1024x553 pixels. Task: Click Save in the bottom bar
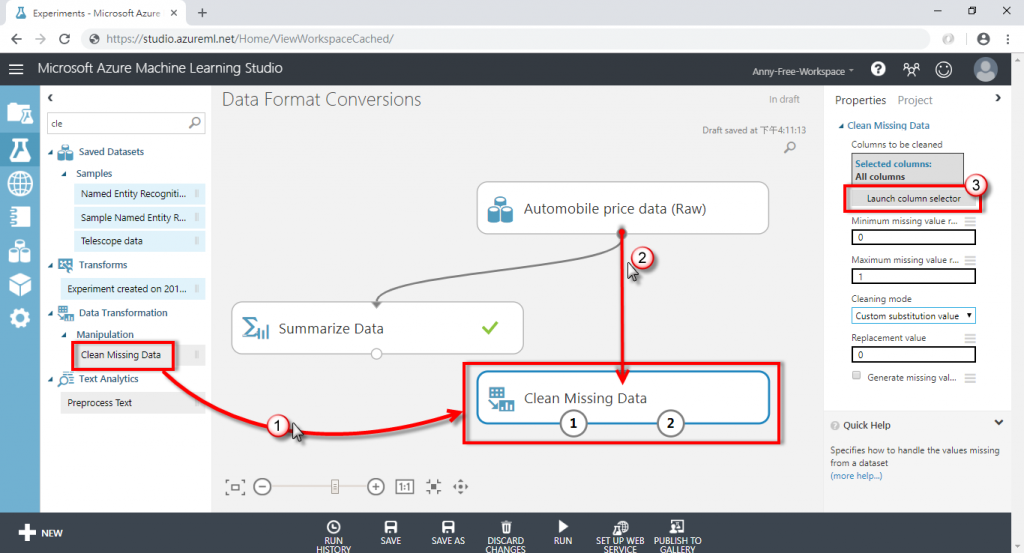pos(391,533)
